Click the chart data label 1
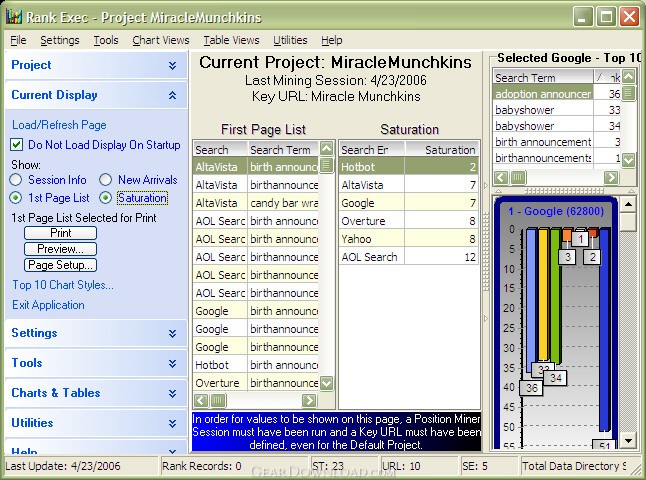This screenshot has height=480, width=646. pos(580,239)
